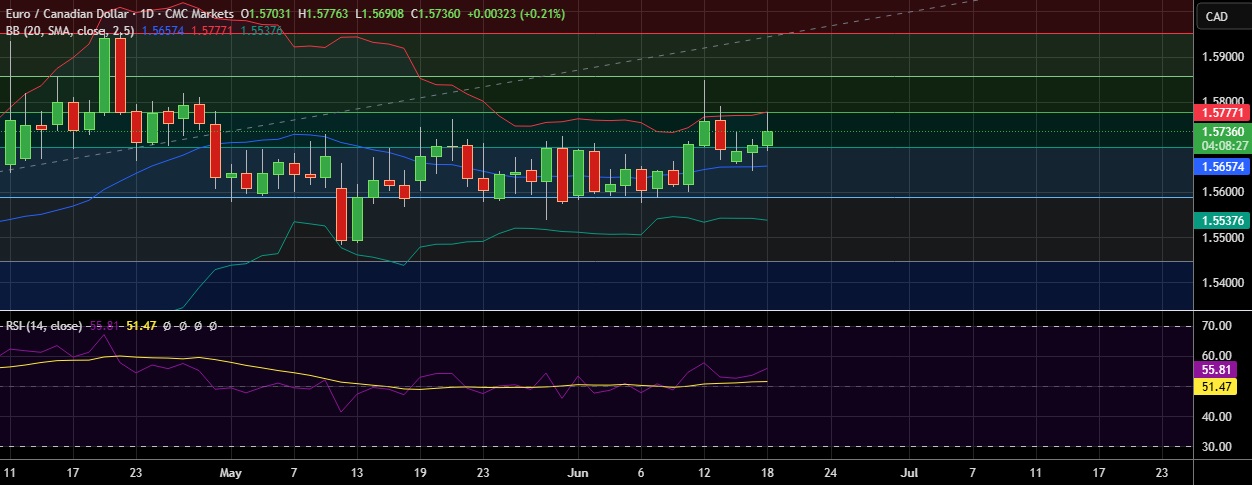The height and width of the screenshot is (485, 1252).
Task: Click 60.00 on the RSI scale
Action: (1217, 356)
